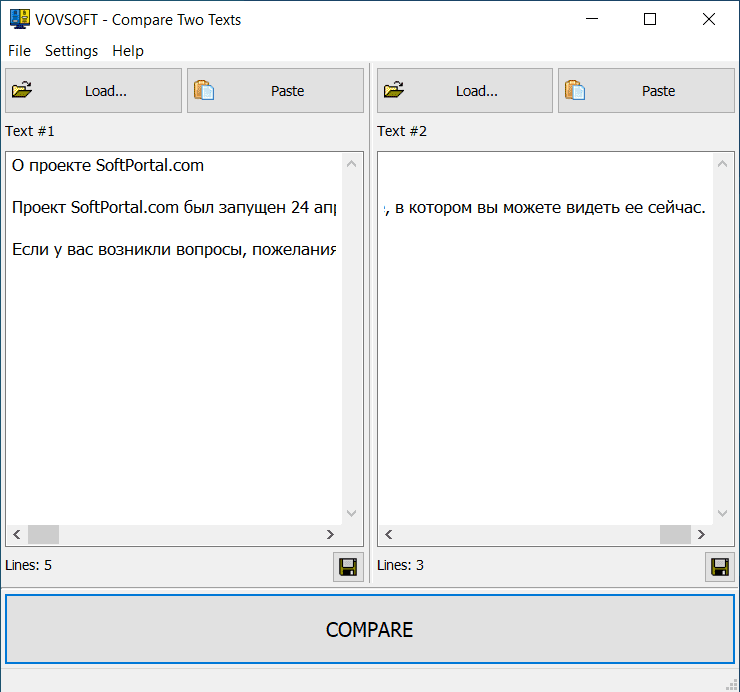Click Text #2 horizontal scroll right arrow
Viewport: 740px width, 692px height.
pos(702,534)
